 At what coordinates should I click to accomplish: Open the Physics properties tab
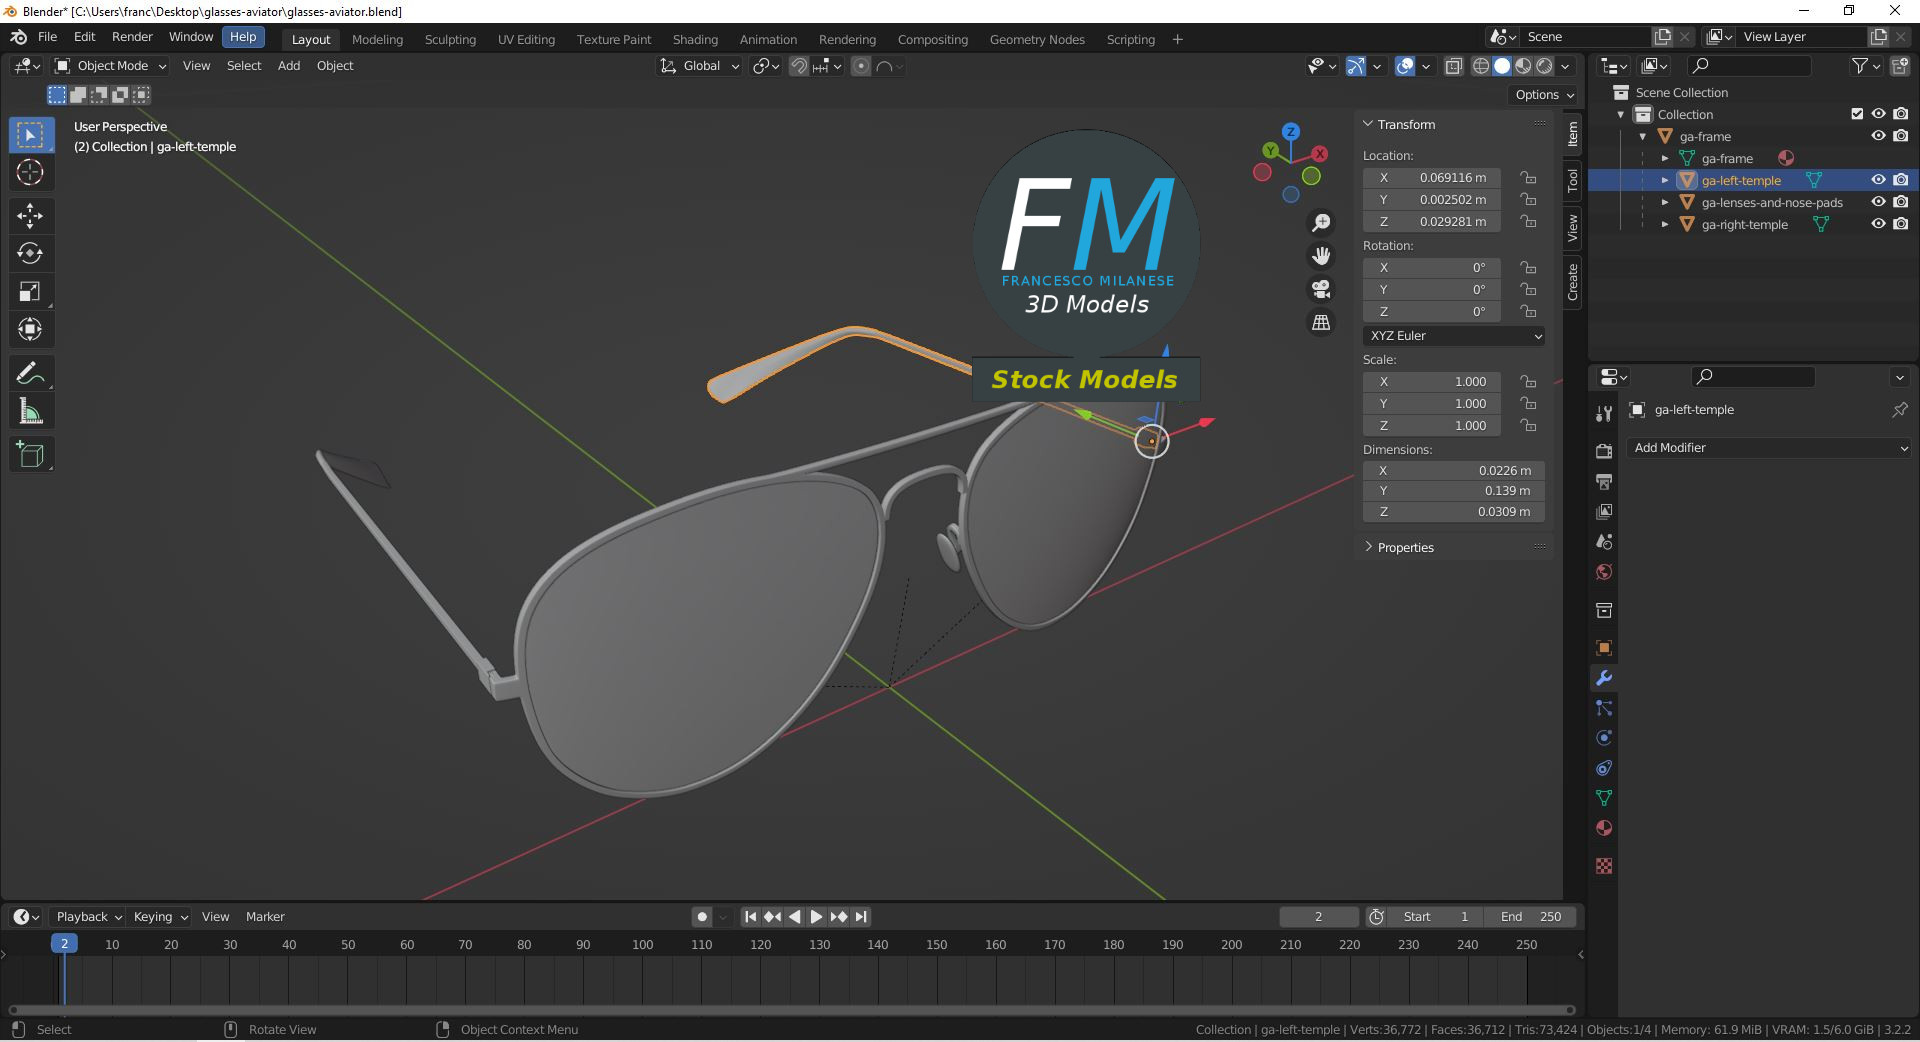(1604, 738)
